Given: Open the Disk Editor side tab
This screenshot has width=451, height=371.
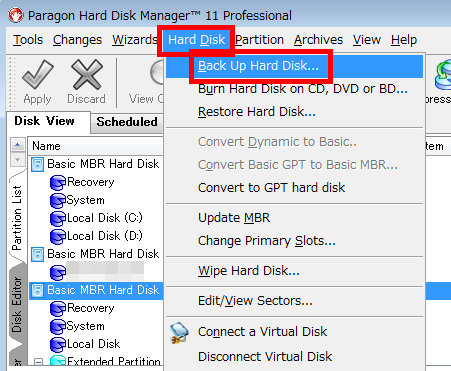Looking at the screenshot, I should (x=17, y=304).
